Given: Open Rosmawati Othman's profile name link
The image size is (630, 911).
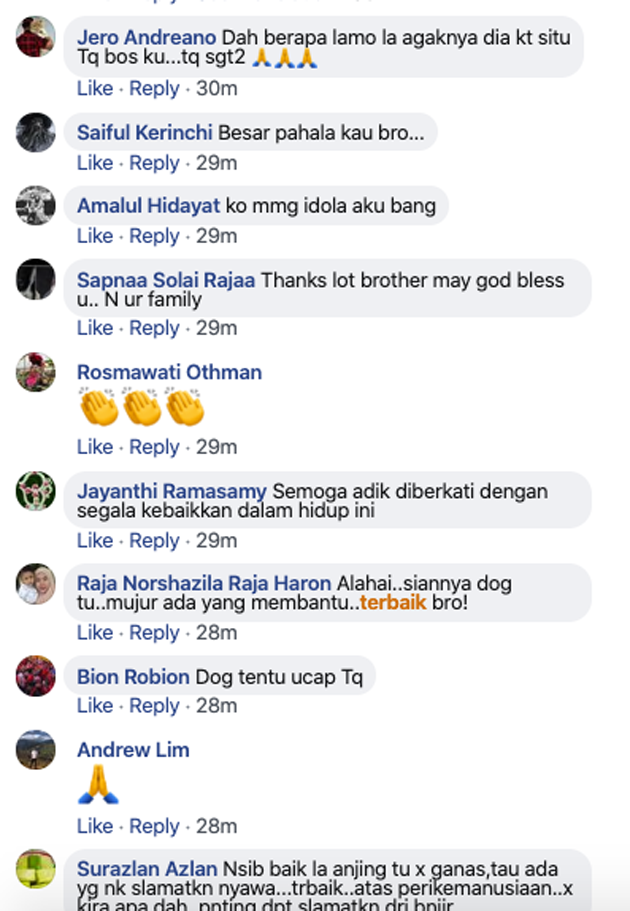Looking at the screenshot, I should coord(169,372).
